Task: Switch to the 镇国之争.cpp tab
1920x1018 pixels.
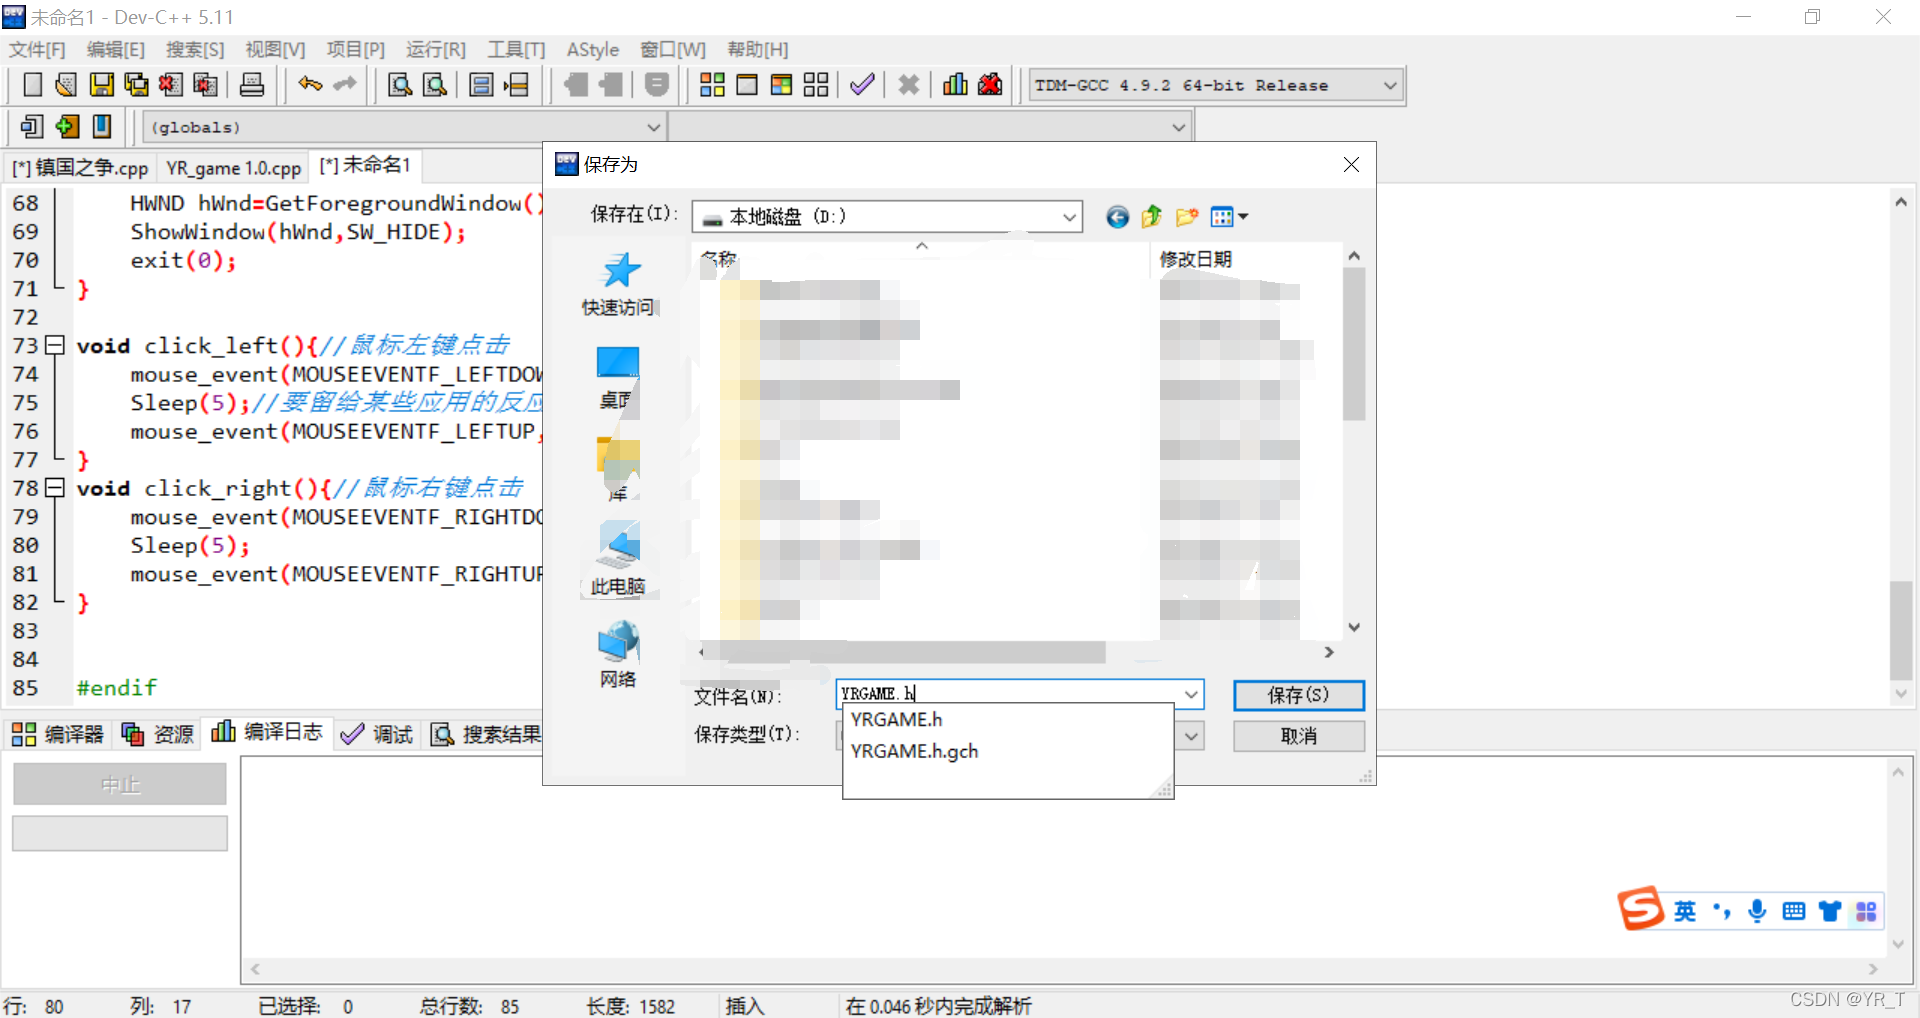Action: coord(80,168)
